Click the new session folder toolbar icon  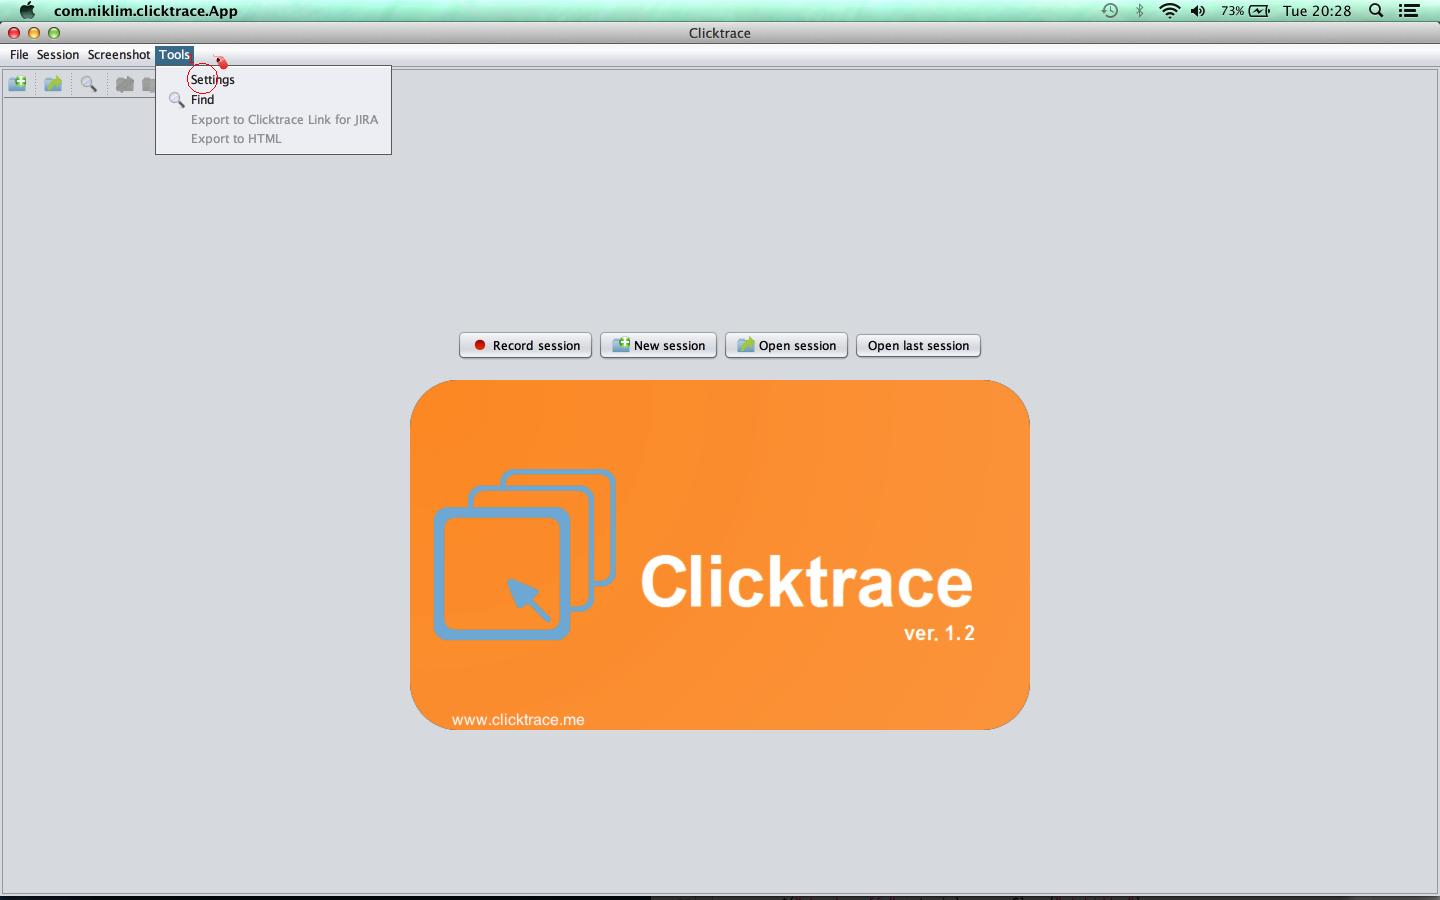click(18, 84)
